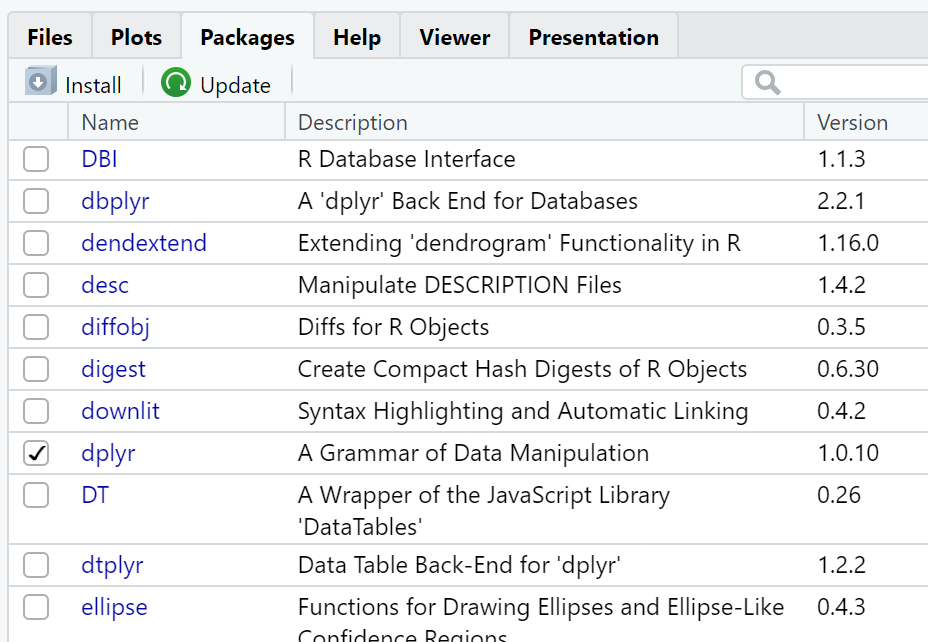Focus the package search field
Screen dimensions: 928x642
click(850, 83)
